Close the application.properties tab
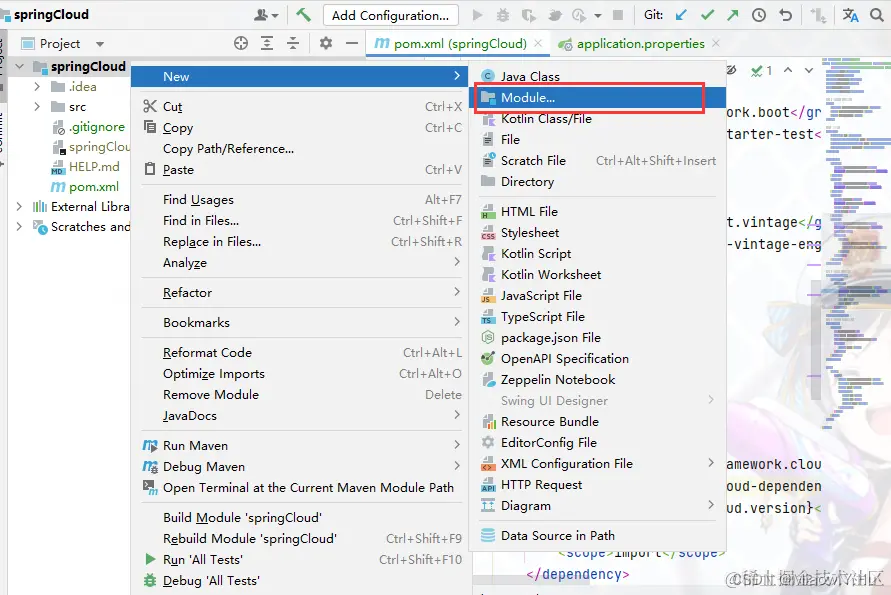891x595 pixels. (x=715, y=44)
